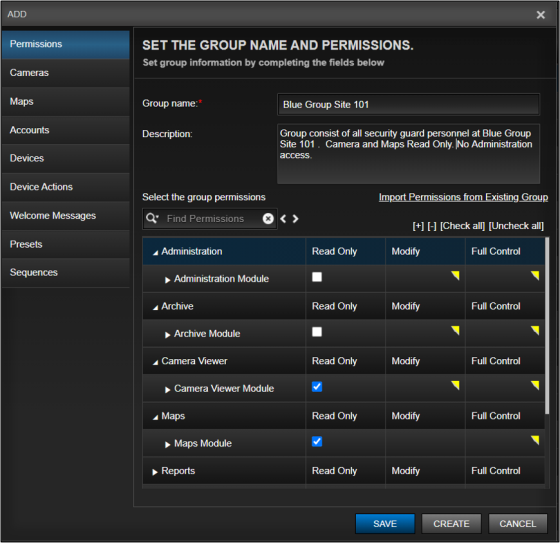560x543 pixels.
Task: Expand the Camera Viewer Module row
Action: 168,389
